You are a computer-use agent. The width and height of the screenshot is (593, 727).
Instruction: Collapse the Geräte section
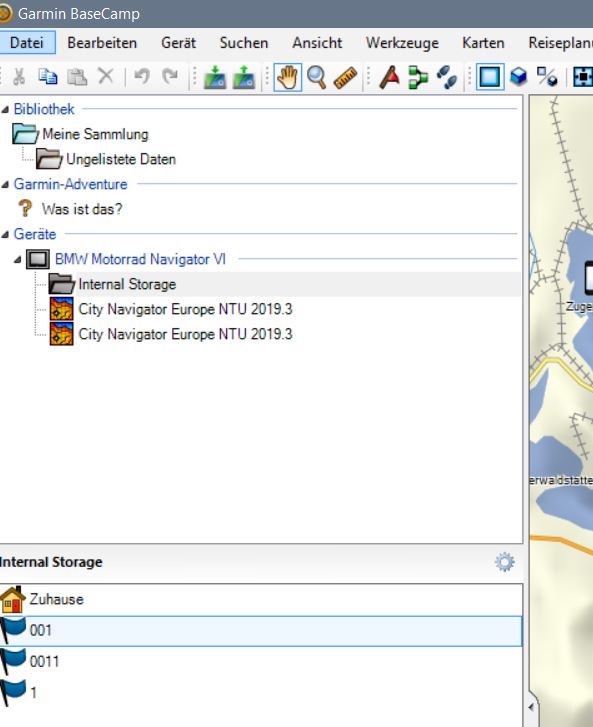click(x=5, y=235)
